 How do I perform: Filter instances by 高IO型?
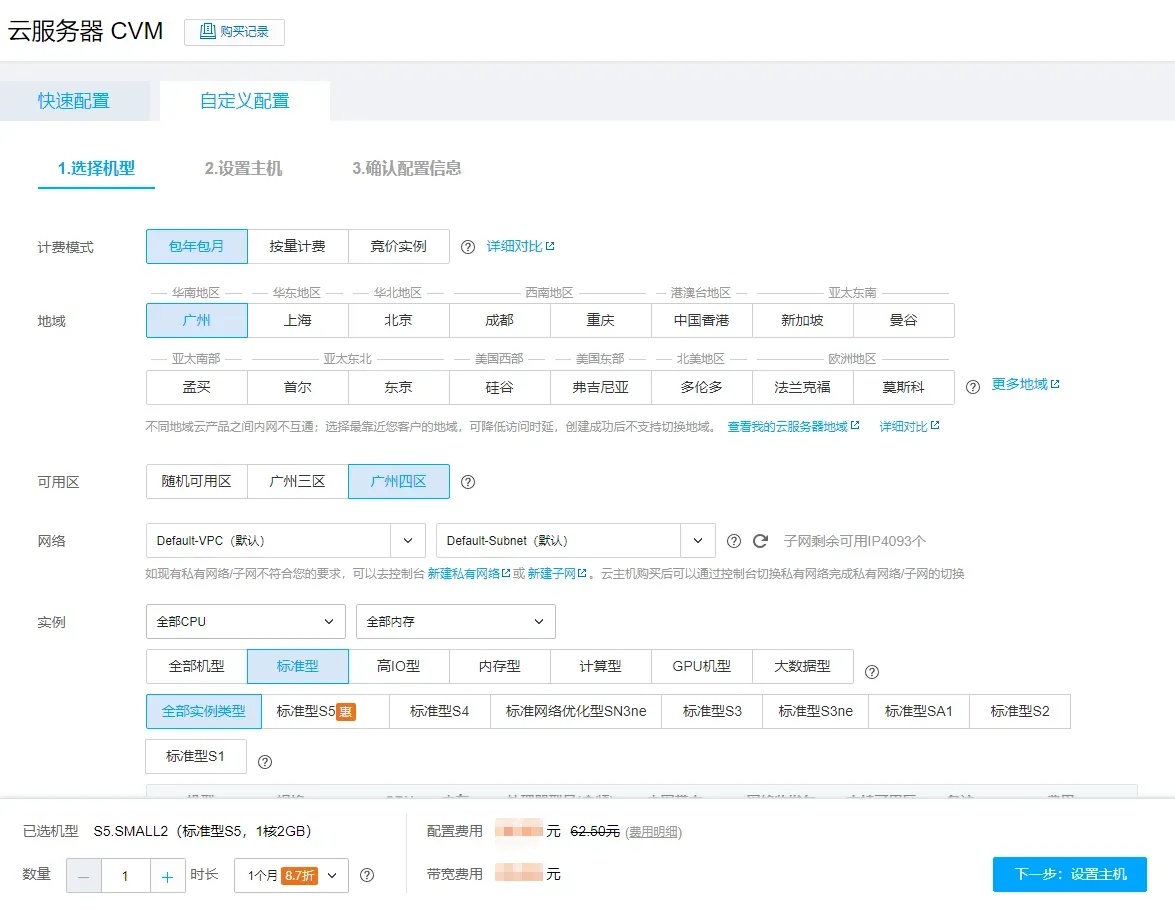[399, 667]
